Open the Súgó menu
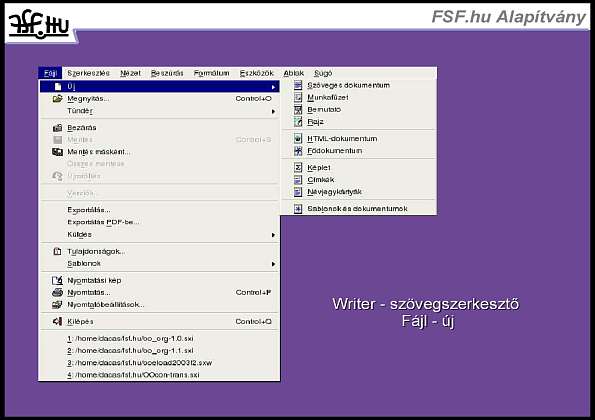 click(323, 73)
